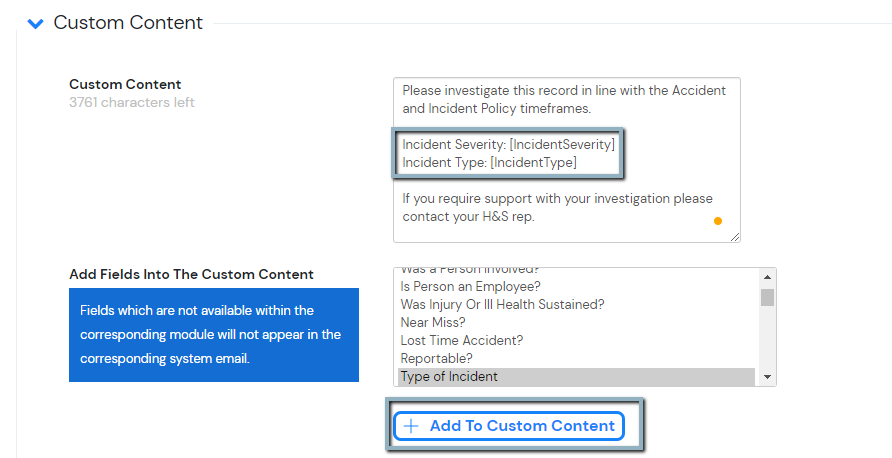892x458 pixels.
Task: Click the fields list scroll up arrow
Action: tap(767, 277)
